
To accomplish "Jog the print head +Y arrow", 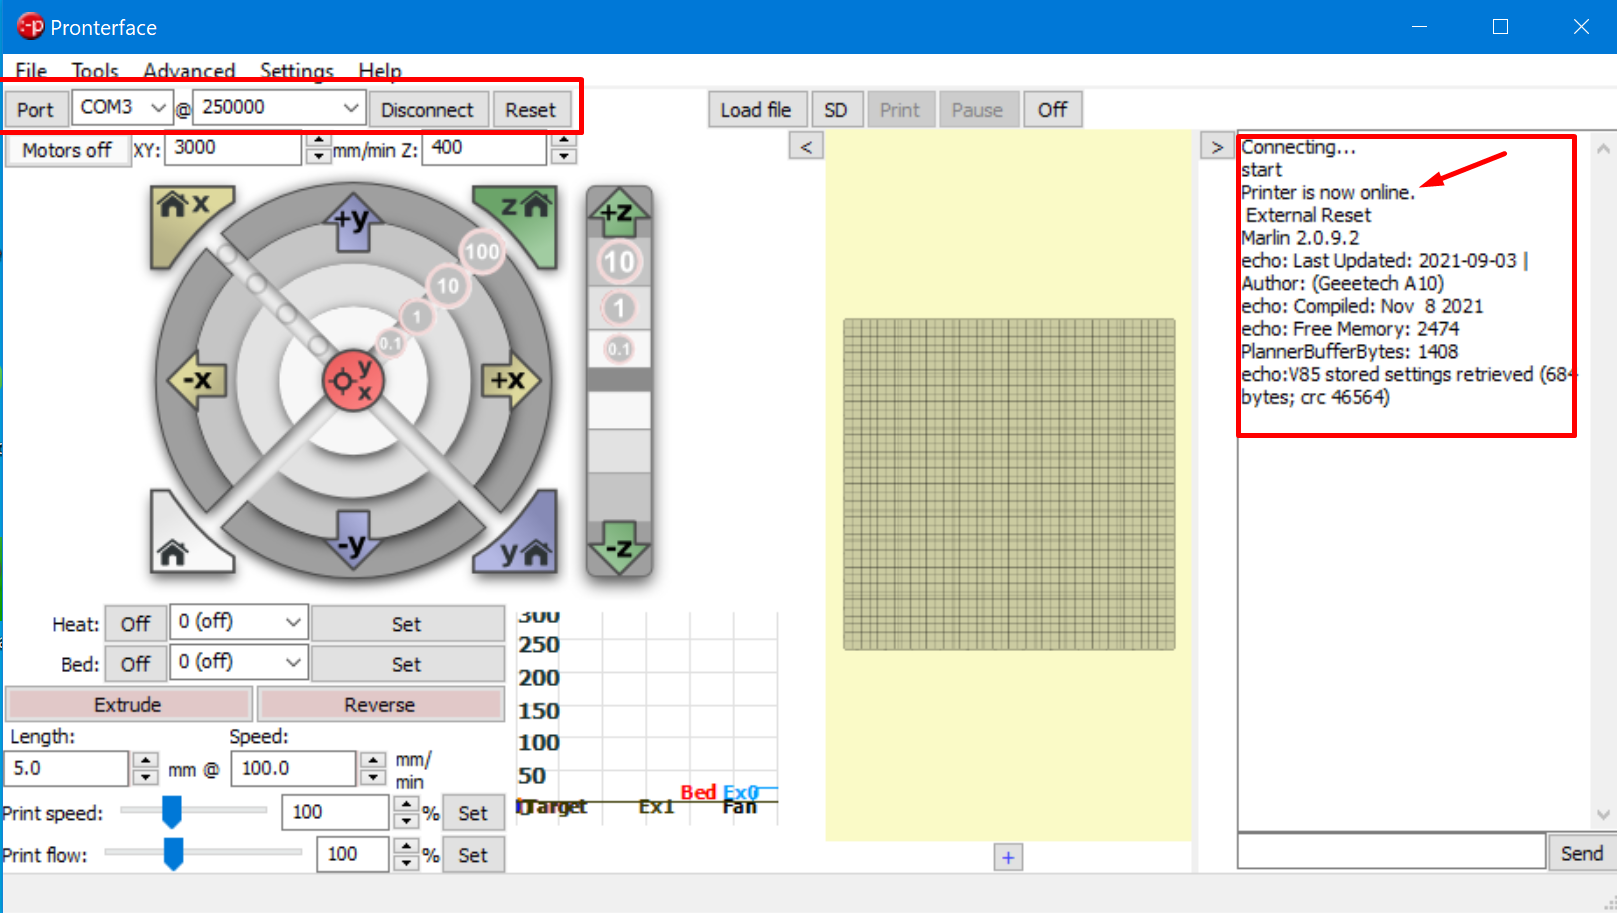I will pos(353,220).
